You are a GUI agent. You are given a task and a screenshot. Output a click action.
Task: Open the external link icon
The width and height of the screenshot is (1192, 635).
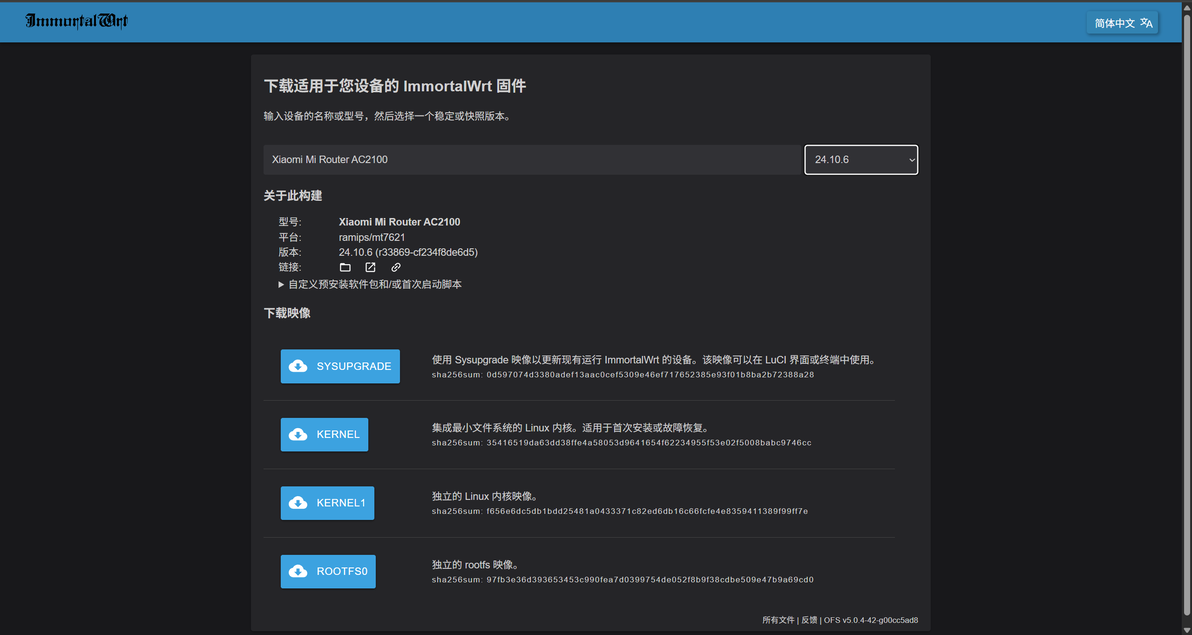click(x=370, y=268)
